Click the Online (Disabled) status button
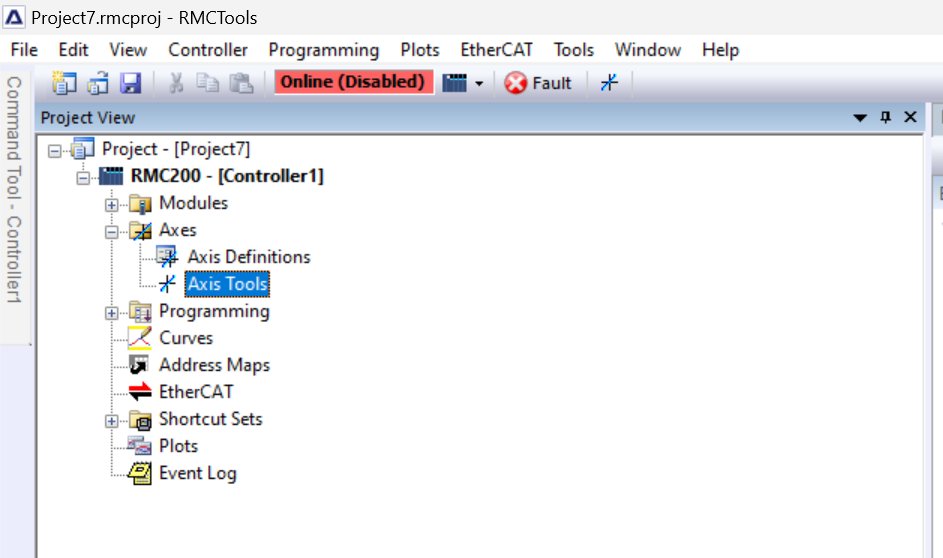943x558 pixels. click(354, 82)
